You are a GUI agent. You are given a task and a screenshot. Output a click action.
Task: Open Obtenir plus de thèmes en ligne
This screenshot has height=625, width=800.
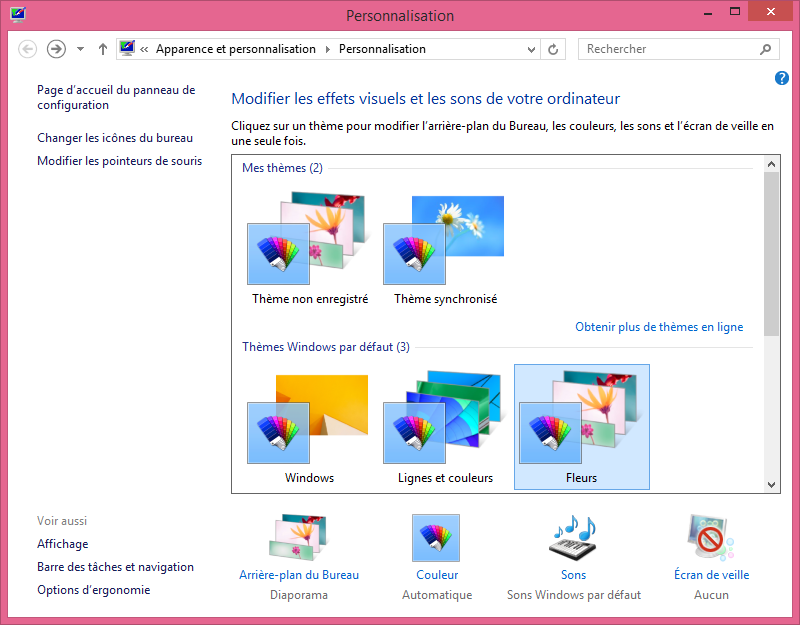coord(659,327)
